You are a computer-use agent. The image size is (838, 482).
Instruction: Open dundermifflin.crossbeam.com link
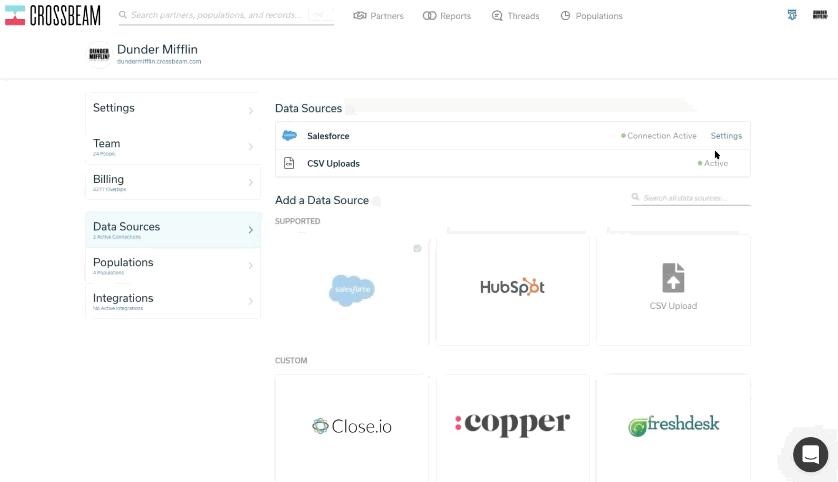(x=159, y=61)
